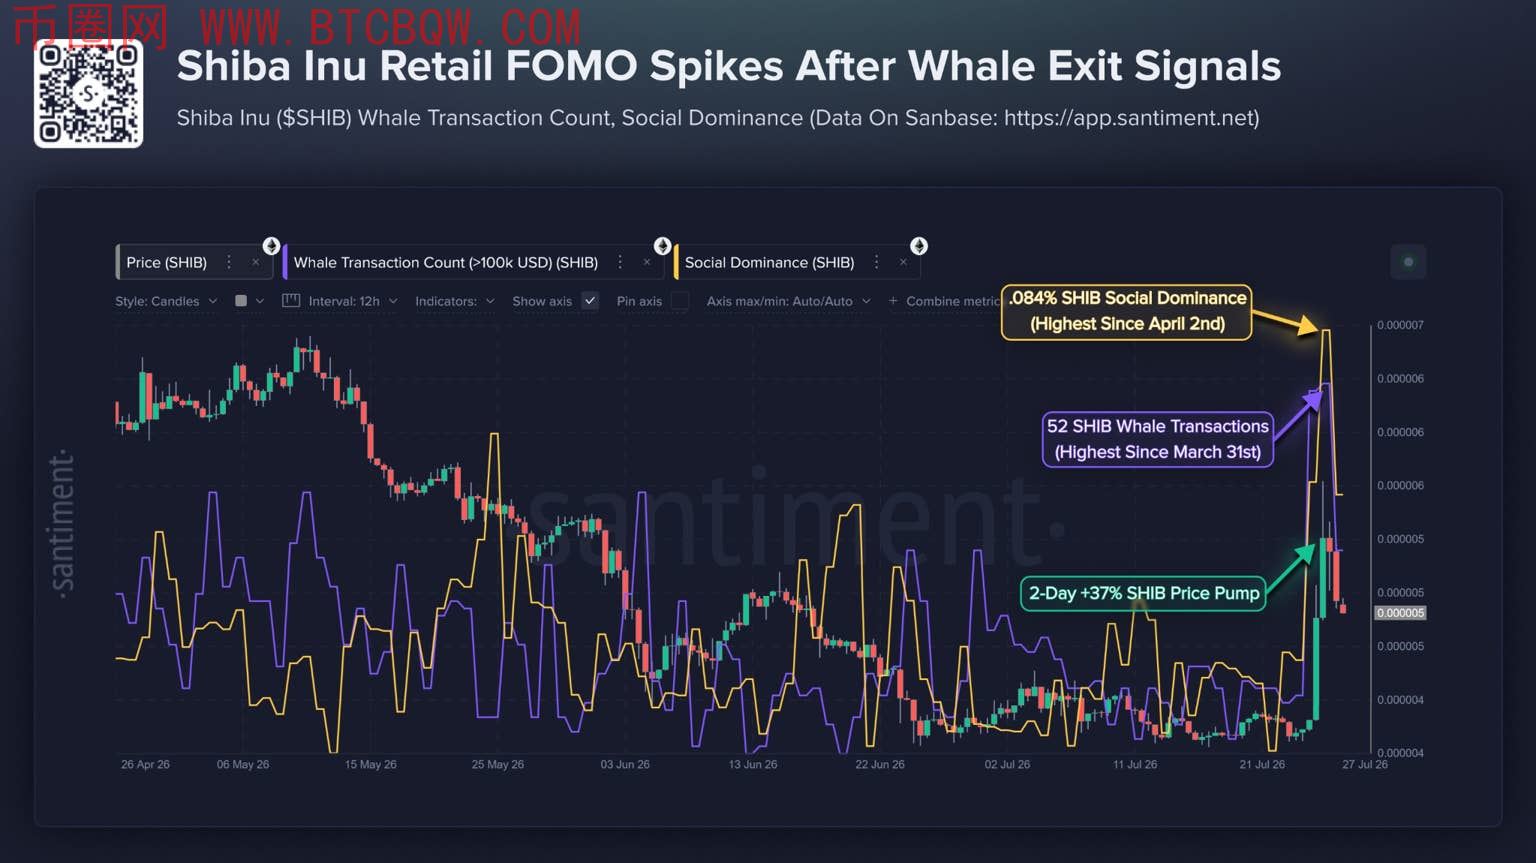Expand the Style: Candles dropdown
The height and width of the screenshot is (863, 1536).
pos(166,301)
